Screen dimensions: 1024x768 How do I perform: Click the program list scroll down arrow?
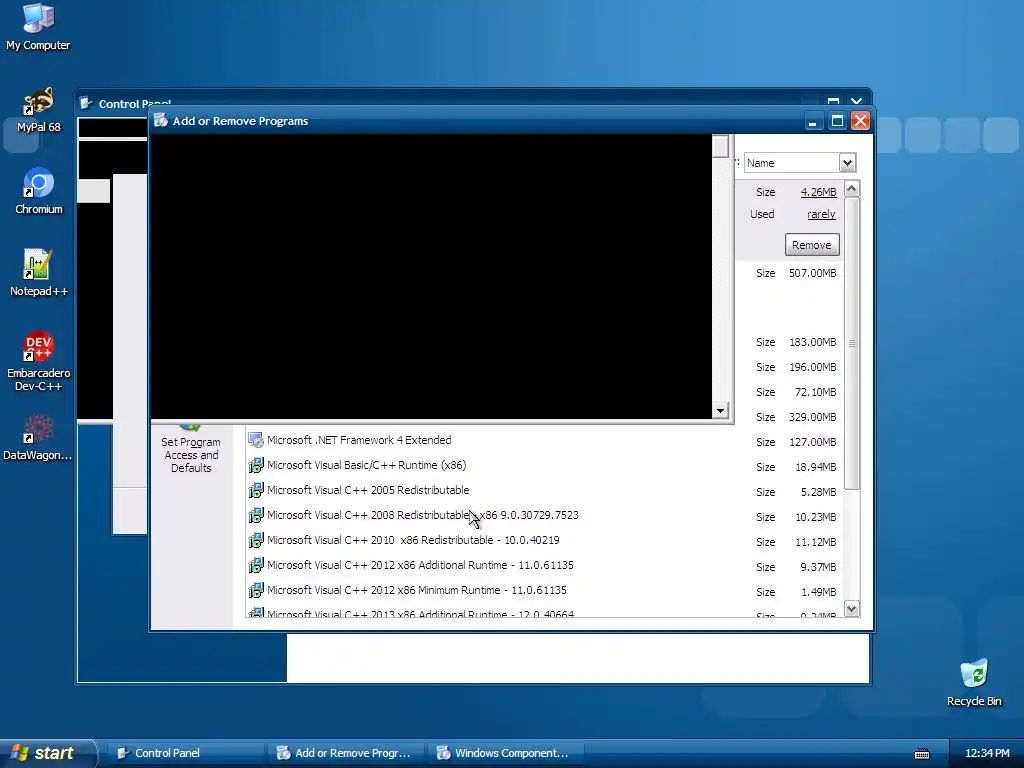click(852, 609)
